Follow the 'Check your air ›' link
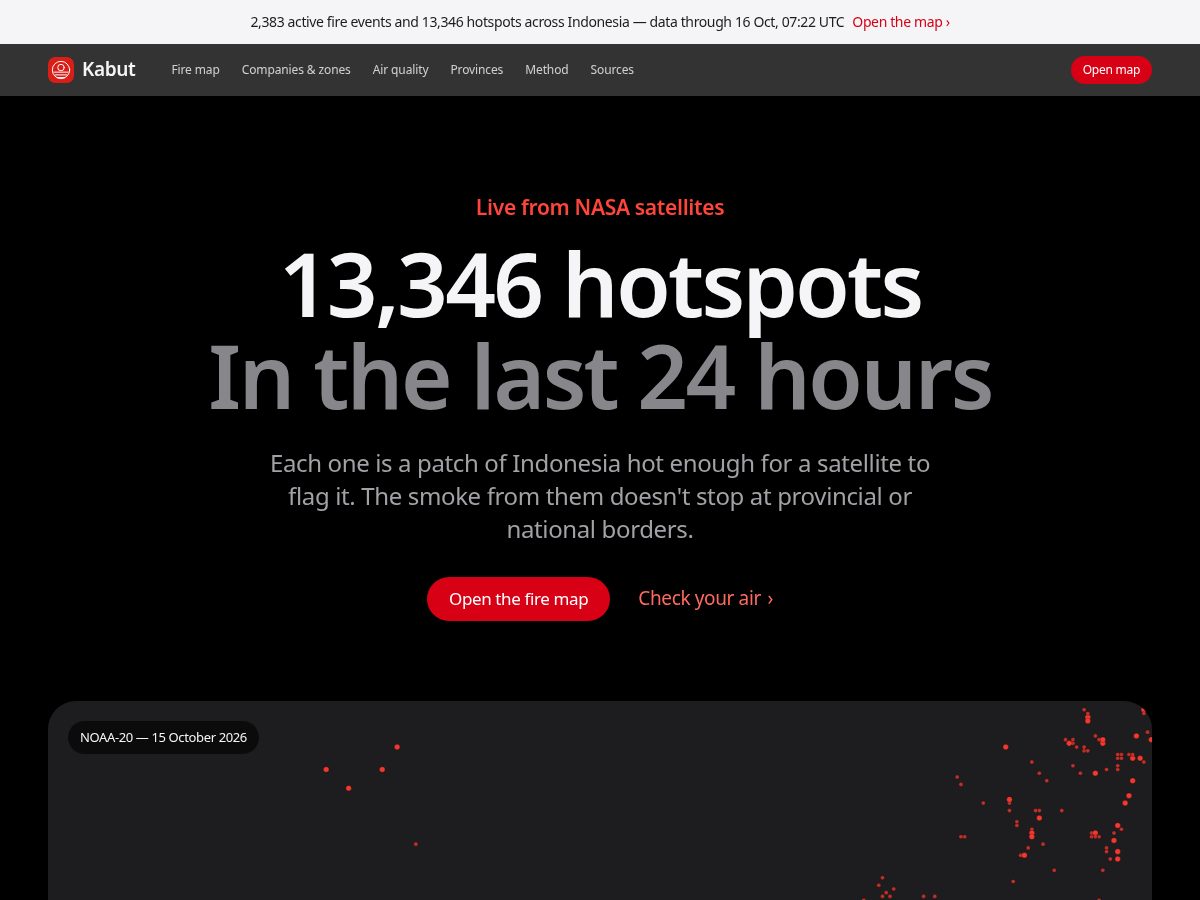The height and width of the screenshot is (900, 1200). click(706, 598)
